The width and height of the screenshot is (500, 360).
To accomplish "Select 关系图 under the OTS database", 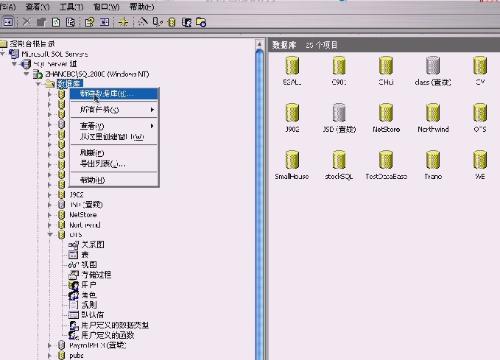I will tap(93, 245).
